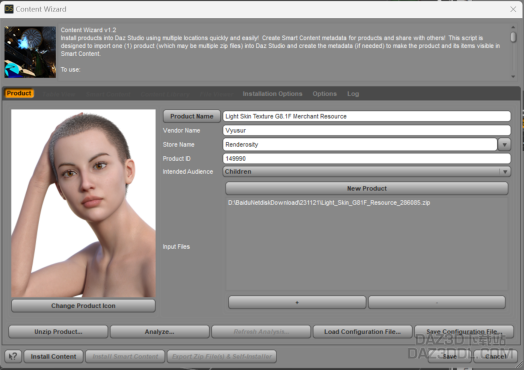
Task: Go to the Options tab
Action: click(x=324, y=94)
